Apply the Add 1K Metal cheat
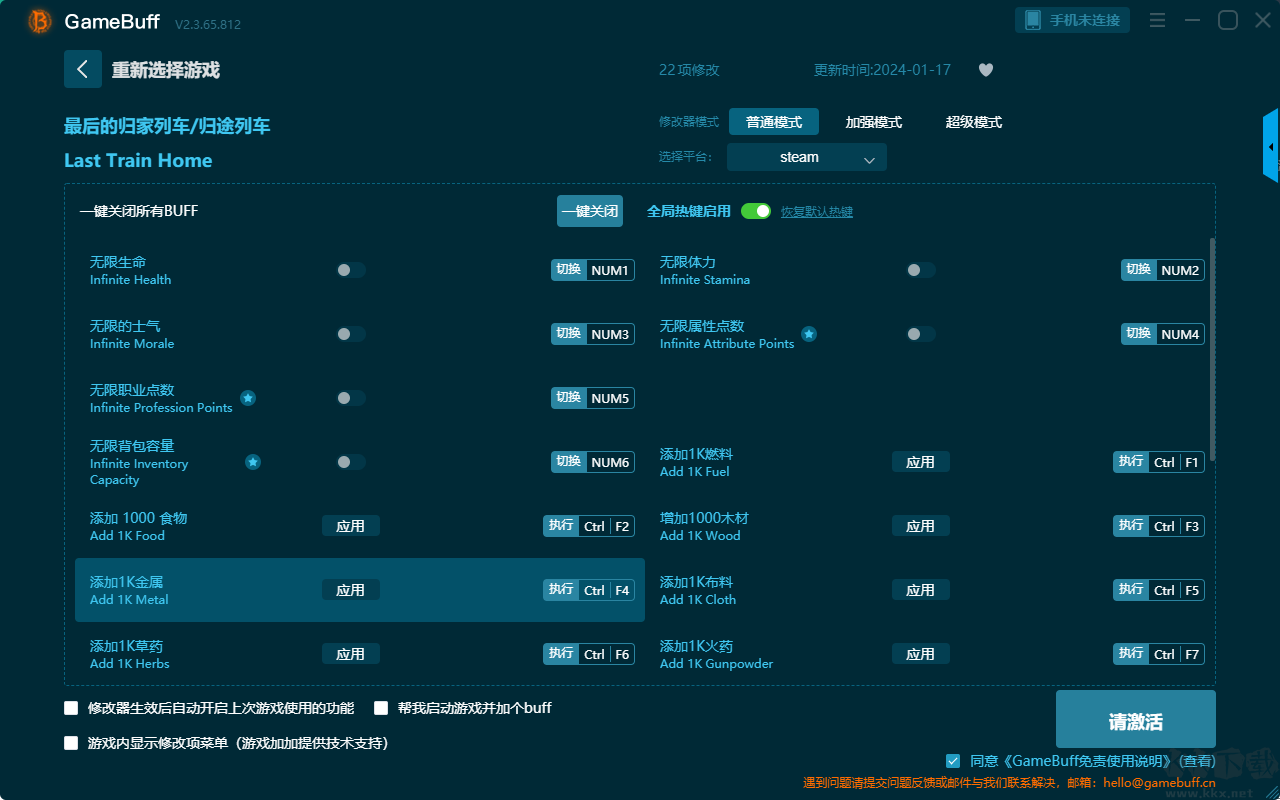 click(x=351, y=590)
